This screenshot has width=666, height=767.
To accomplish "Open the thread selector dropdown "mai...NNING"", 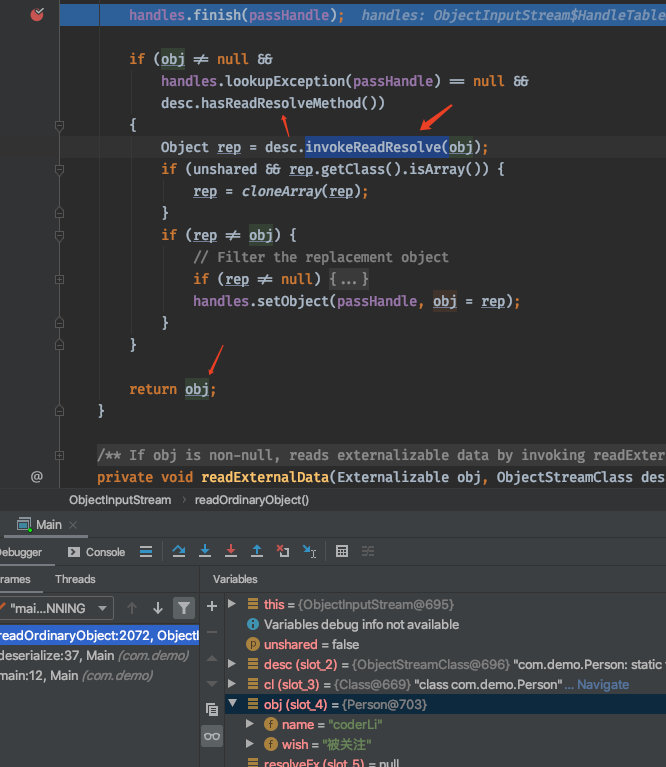I will pos(57,608).
